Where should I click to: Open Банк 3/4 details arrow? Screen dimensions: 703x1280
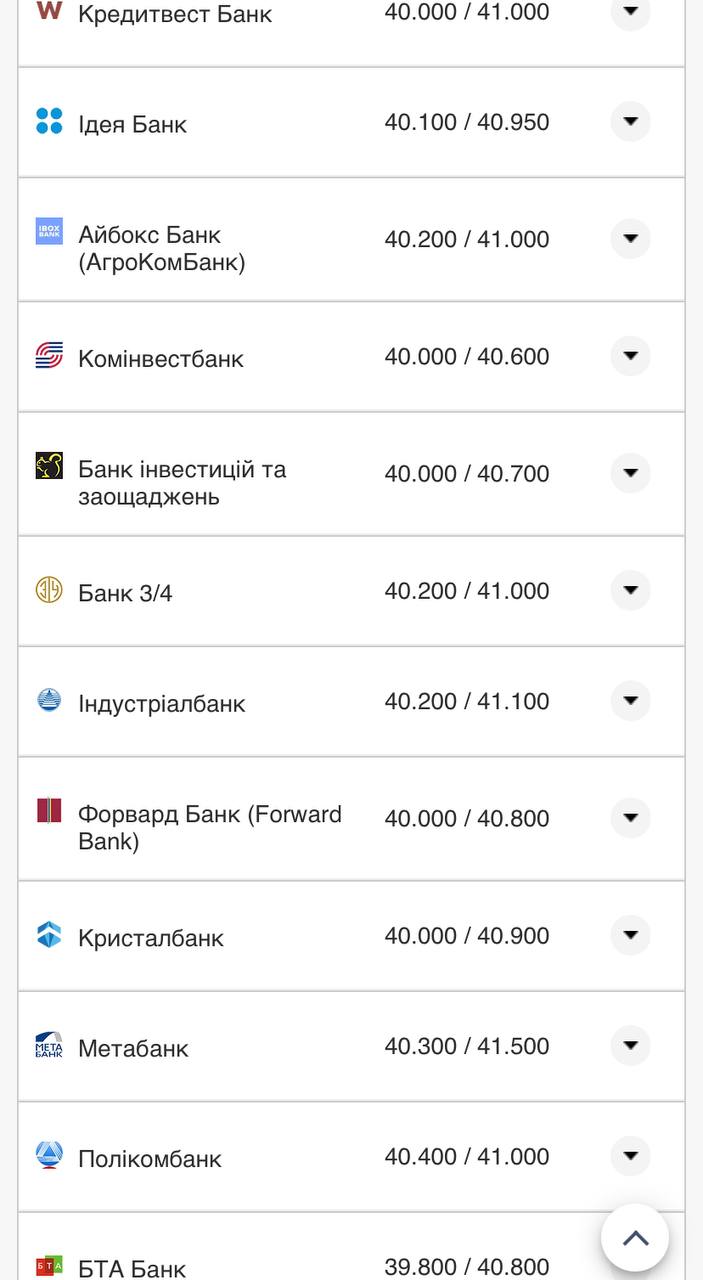click(630, 591)
